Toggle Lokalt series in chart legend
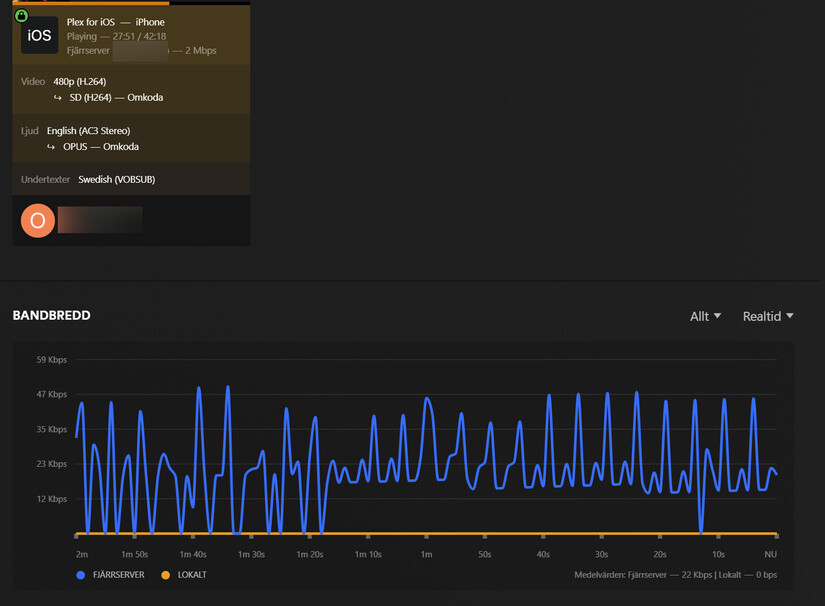Screen dimensions: 825x606 184,574
